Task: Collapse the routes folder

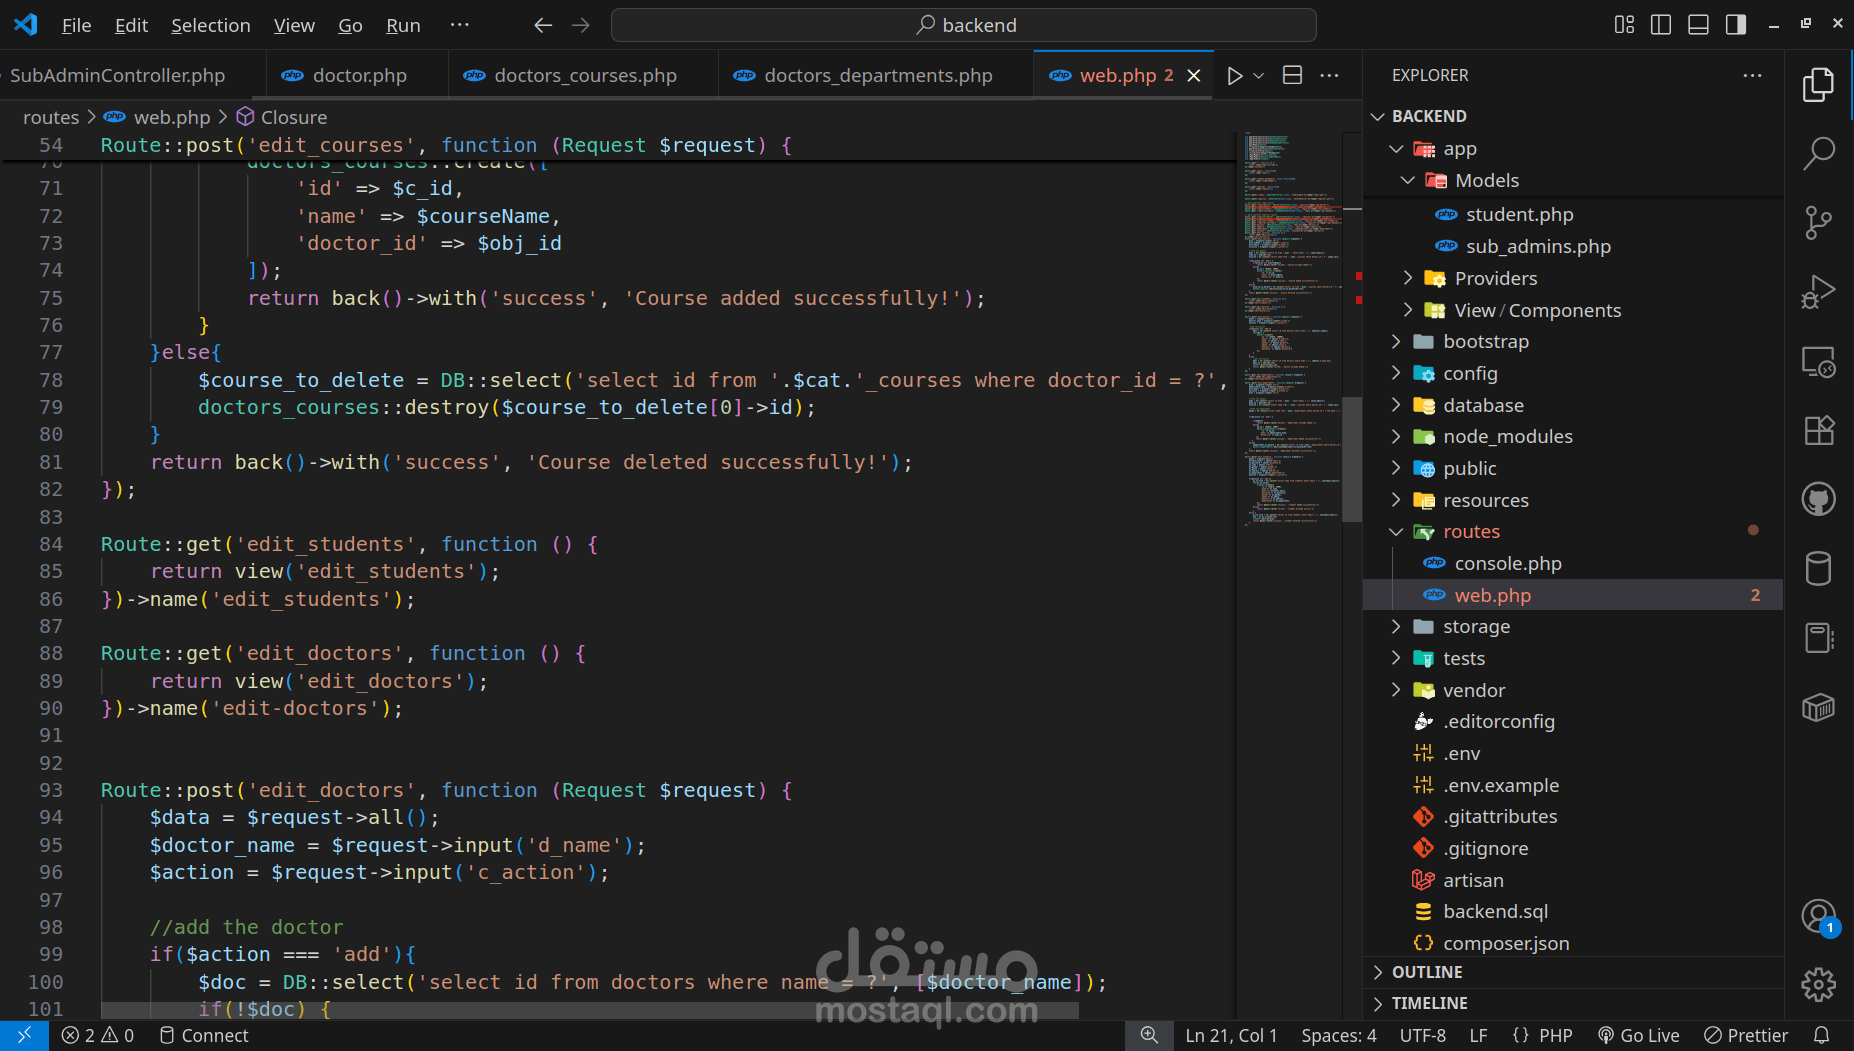Action: point(1396,532)
